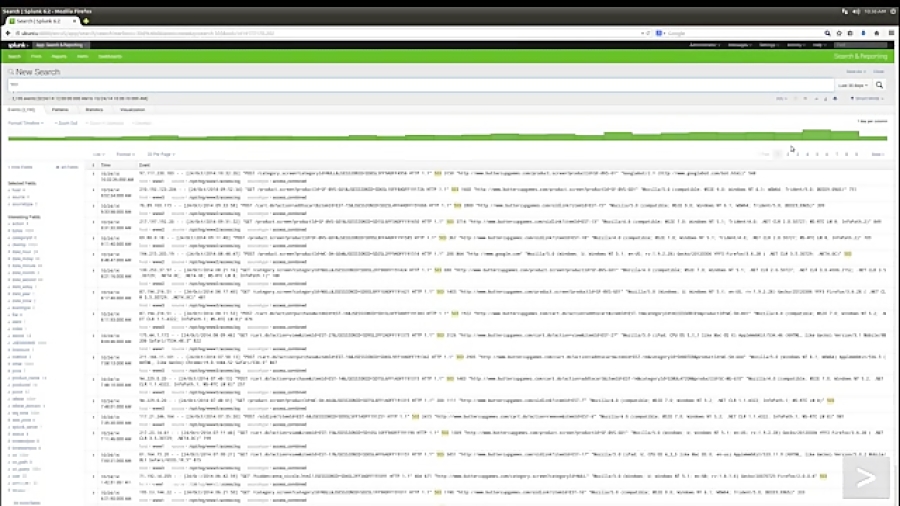900x506 pixels.
Task: Open the Smart Mode dropdown
Action: click(867, 99)
